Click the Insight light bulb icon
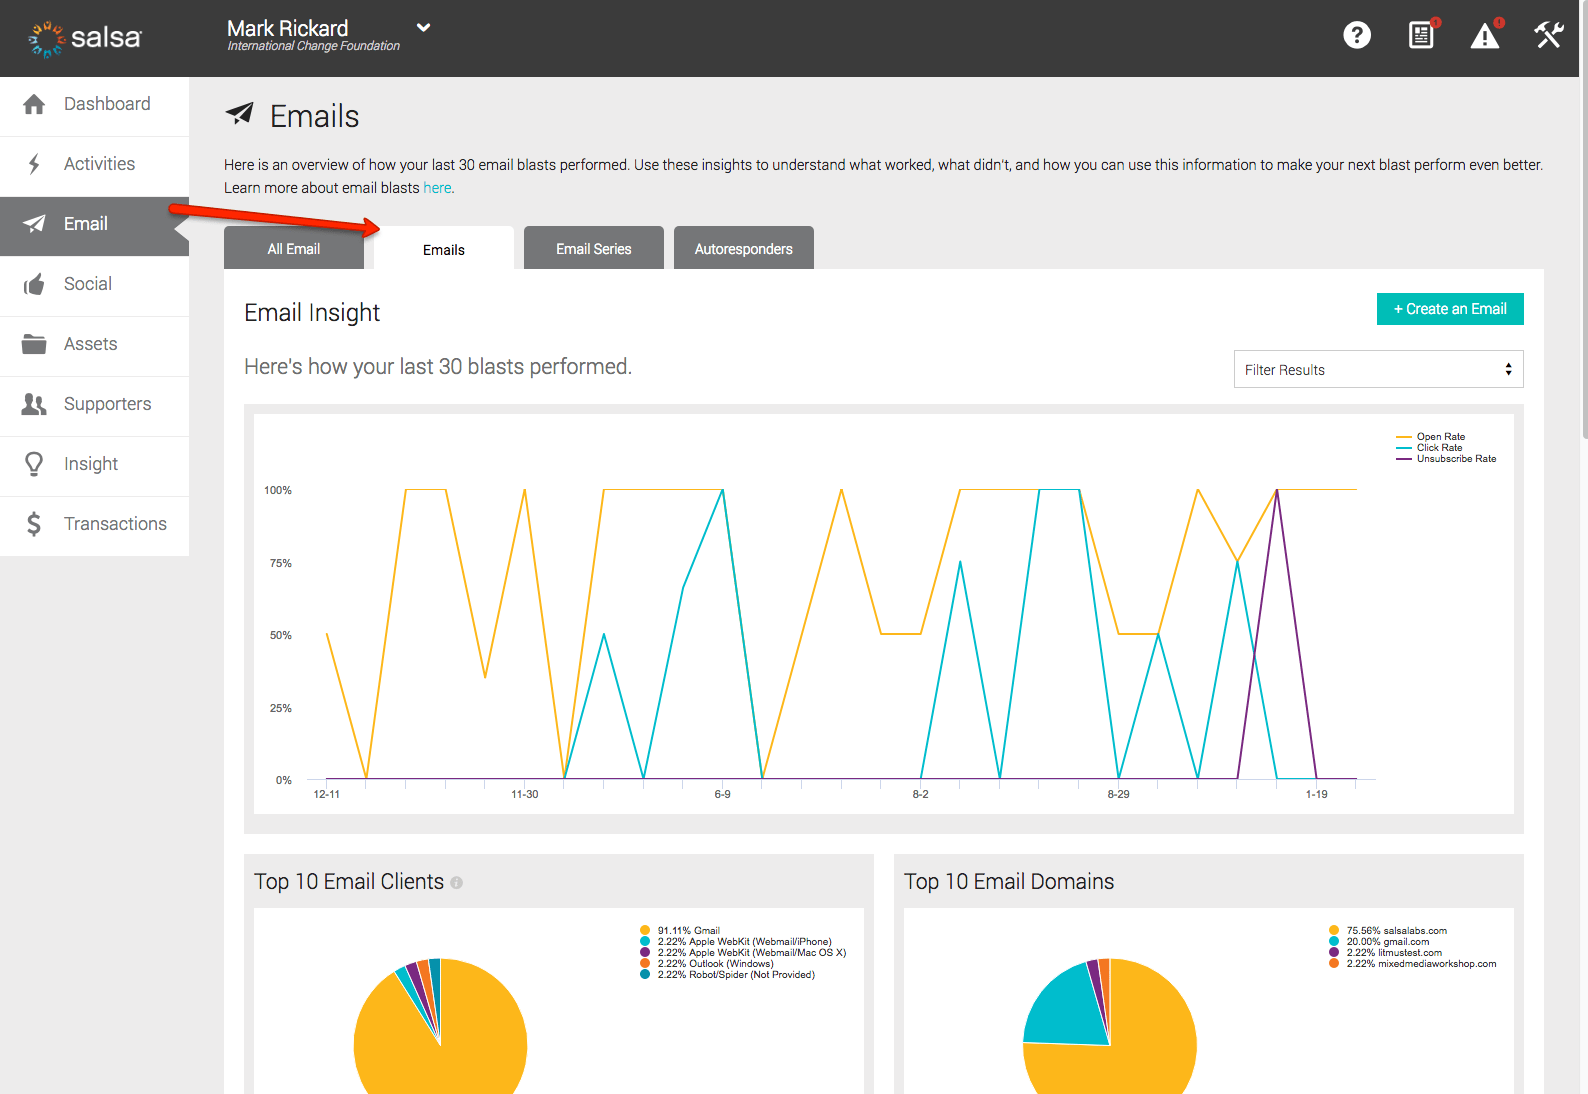This screenshot has width=1588, height=1094. click(x=34, y=464)
